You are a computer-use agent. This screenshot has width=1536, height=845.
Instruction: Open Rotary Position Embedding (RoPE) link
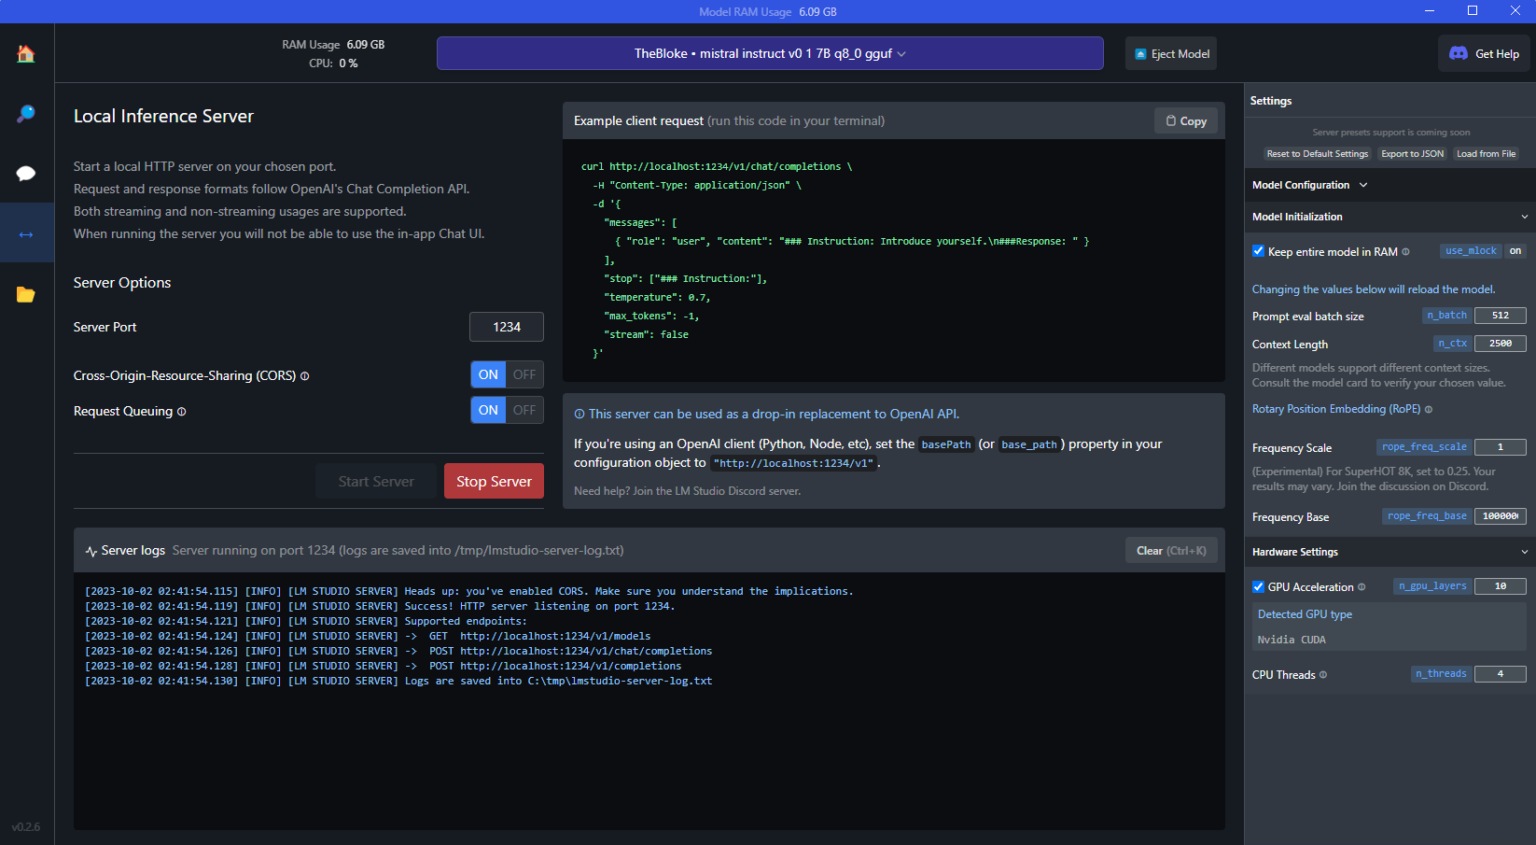(x=1336, y=409)
